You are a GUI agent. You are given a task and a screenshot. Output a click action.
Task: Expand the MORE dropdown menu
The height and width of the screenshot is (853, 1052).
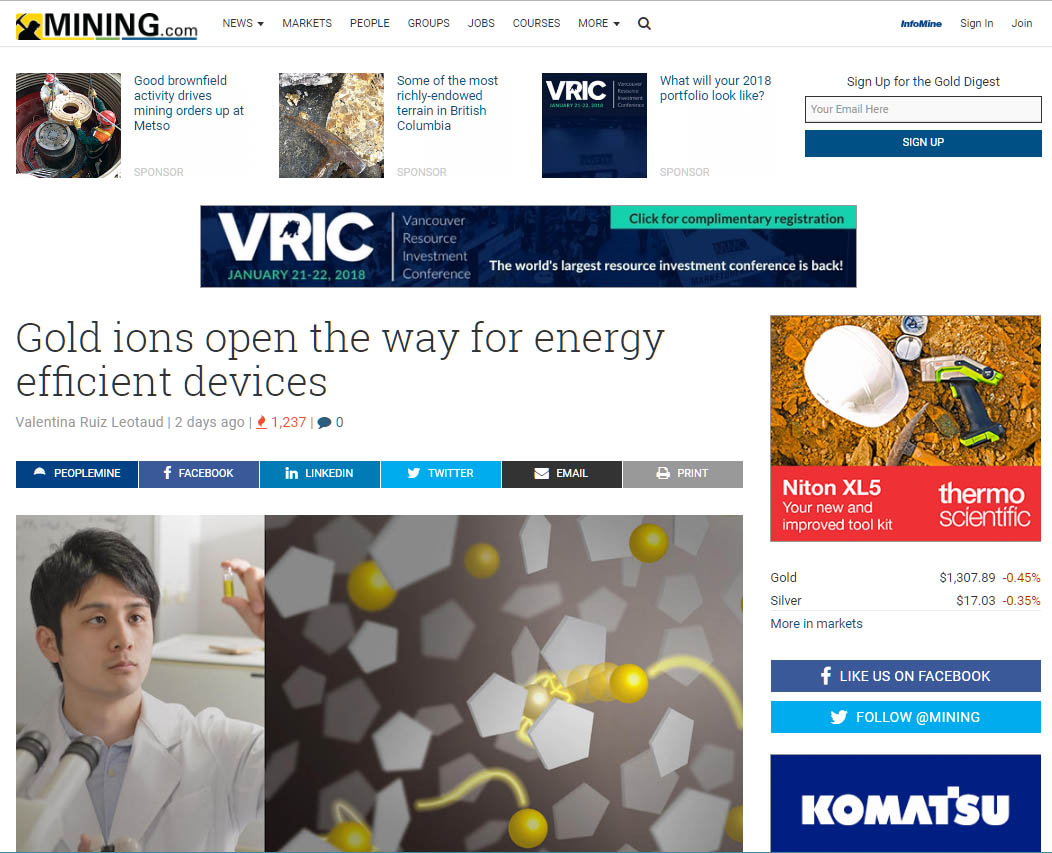tap(598, 23)
